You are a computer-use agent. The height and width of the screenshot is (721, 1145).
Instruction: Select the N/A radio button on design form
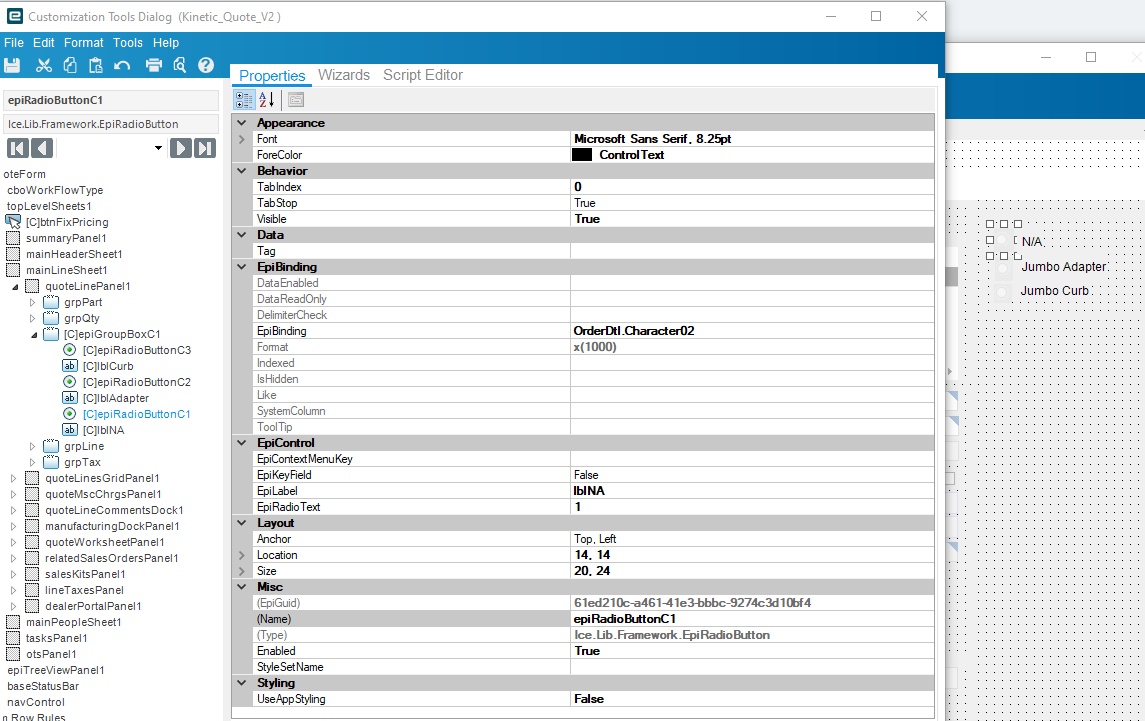coord(1003,241)
